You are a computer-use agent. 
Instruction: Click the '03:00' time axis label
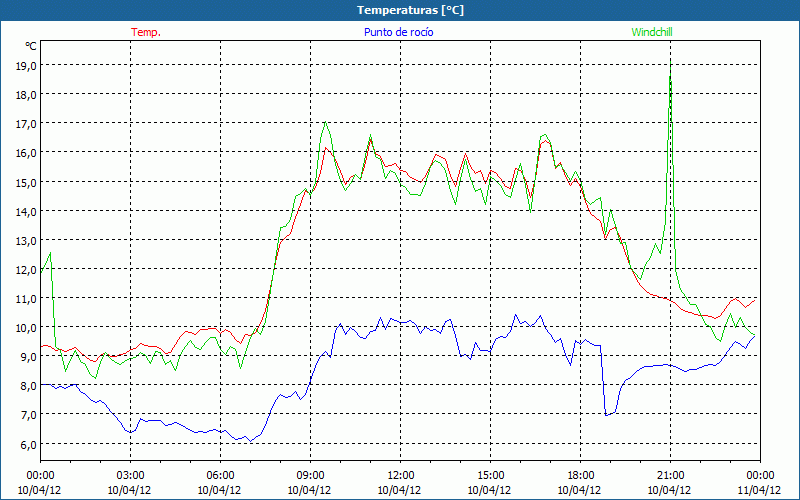(x=131, y=476)
